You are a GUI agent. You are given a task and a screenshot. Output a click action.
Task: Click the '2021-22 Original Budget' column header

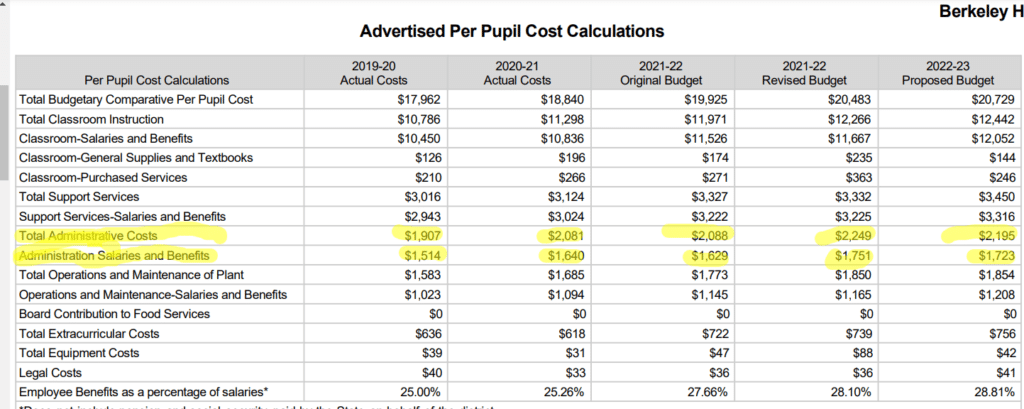coord(660,72)
